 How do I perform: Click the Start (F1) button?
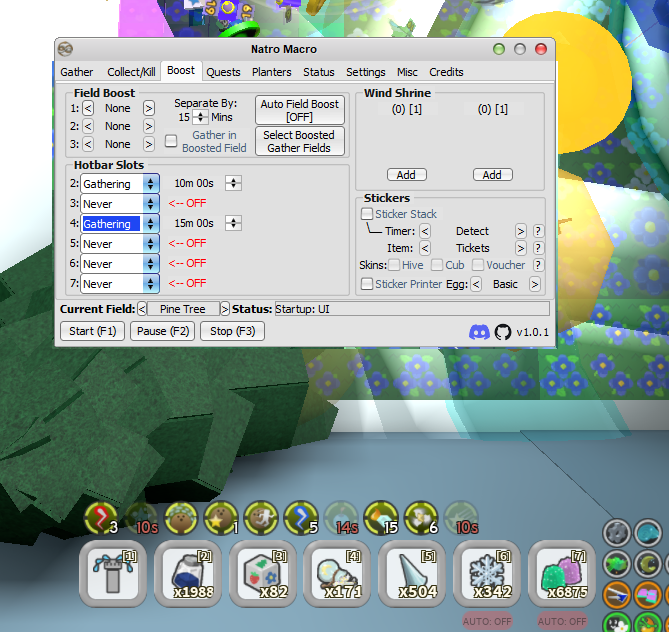pyautogui.click(x=93, y=331)
